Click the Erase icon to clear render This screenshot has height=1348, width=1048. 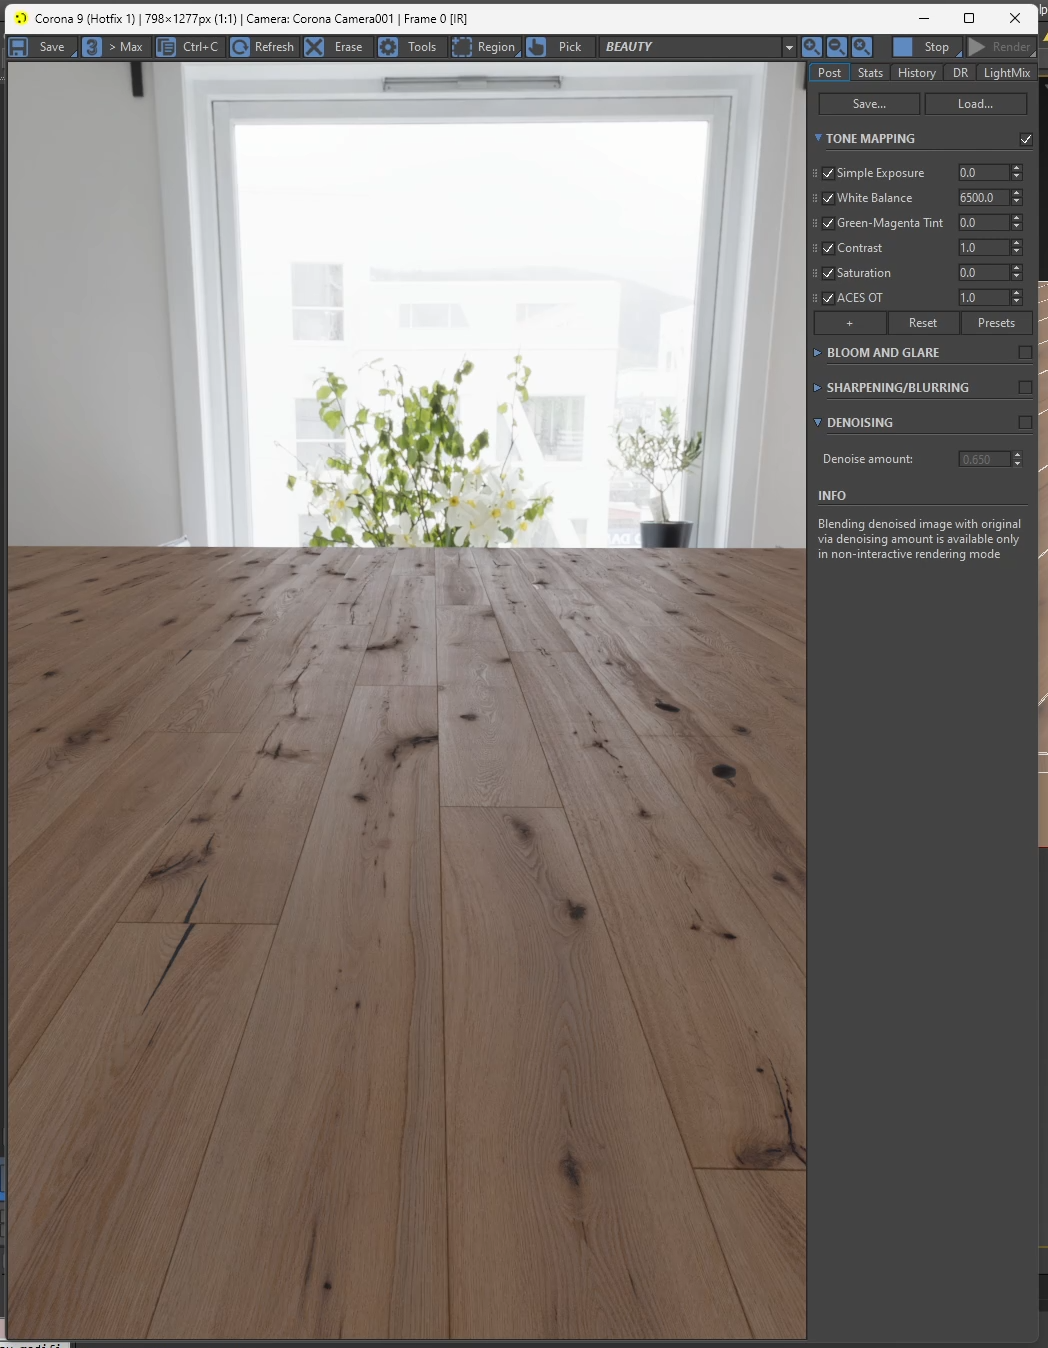(x=314, y=47)
